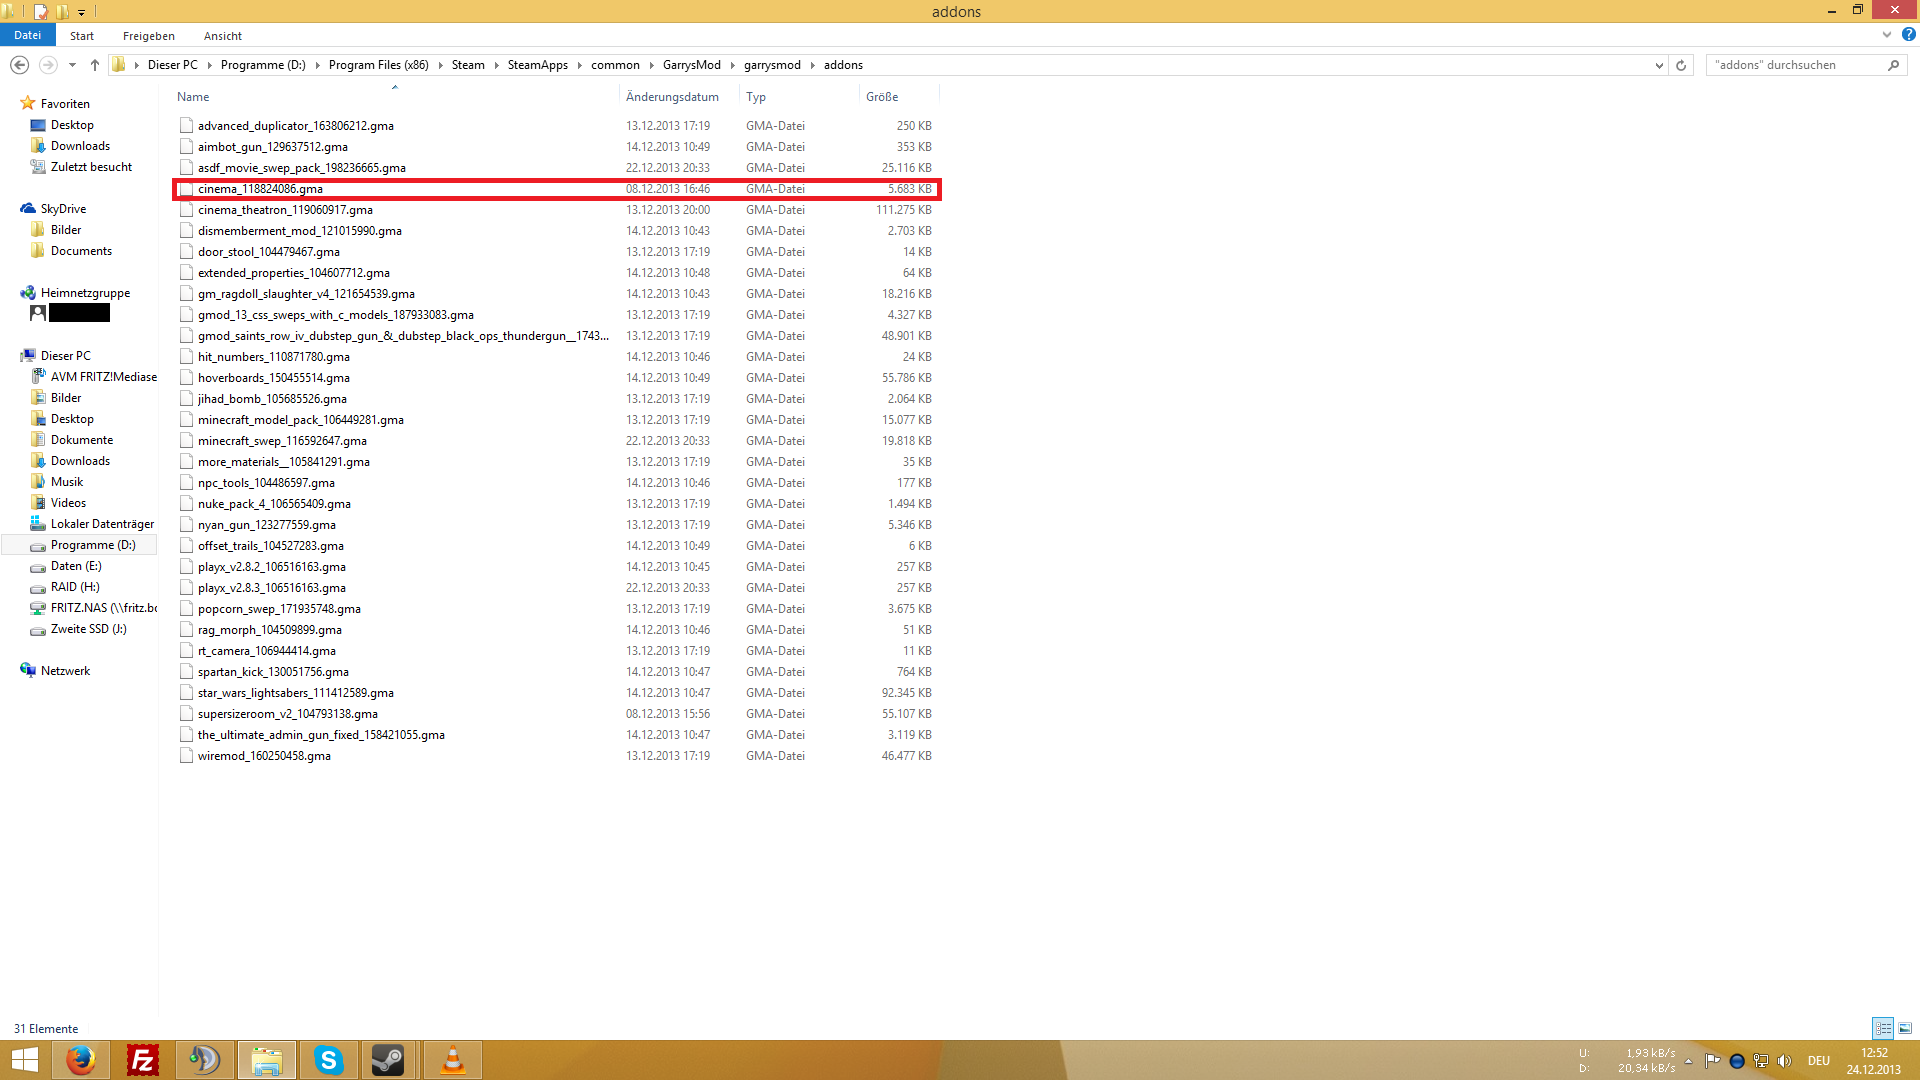Viewport: 1920px width, 1080px height.
Task: Open Documents under SkyDrive
Action: (x=81, y=251)
